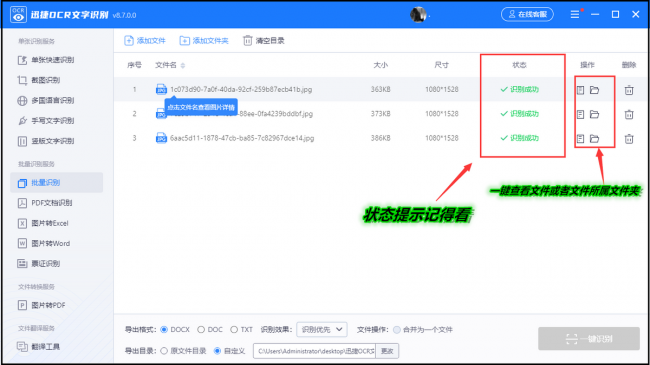This screenshot has width=650, height=365.
Task: Click JPG icon of 6aac5d11 file
Action: tap(161, 138)
